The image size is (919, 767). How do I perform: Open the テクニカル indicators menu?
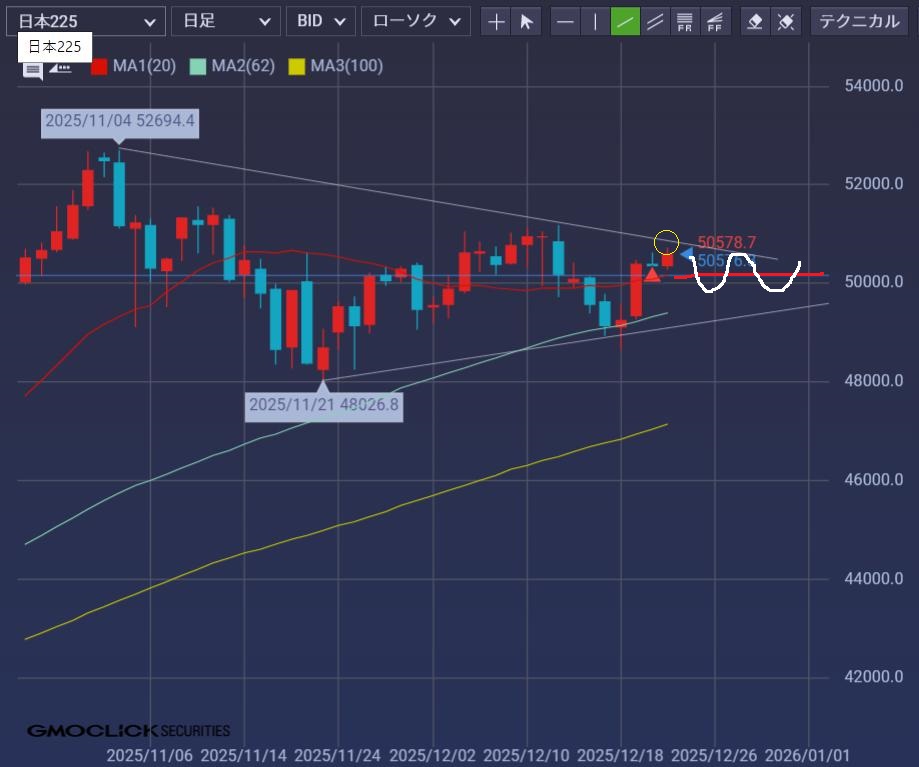[860, 21]
